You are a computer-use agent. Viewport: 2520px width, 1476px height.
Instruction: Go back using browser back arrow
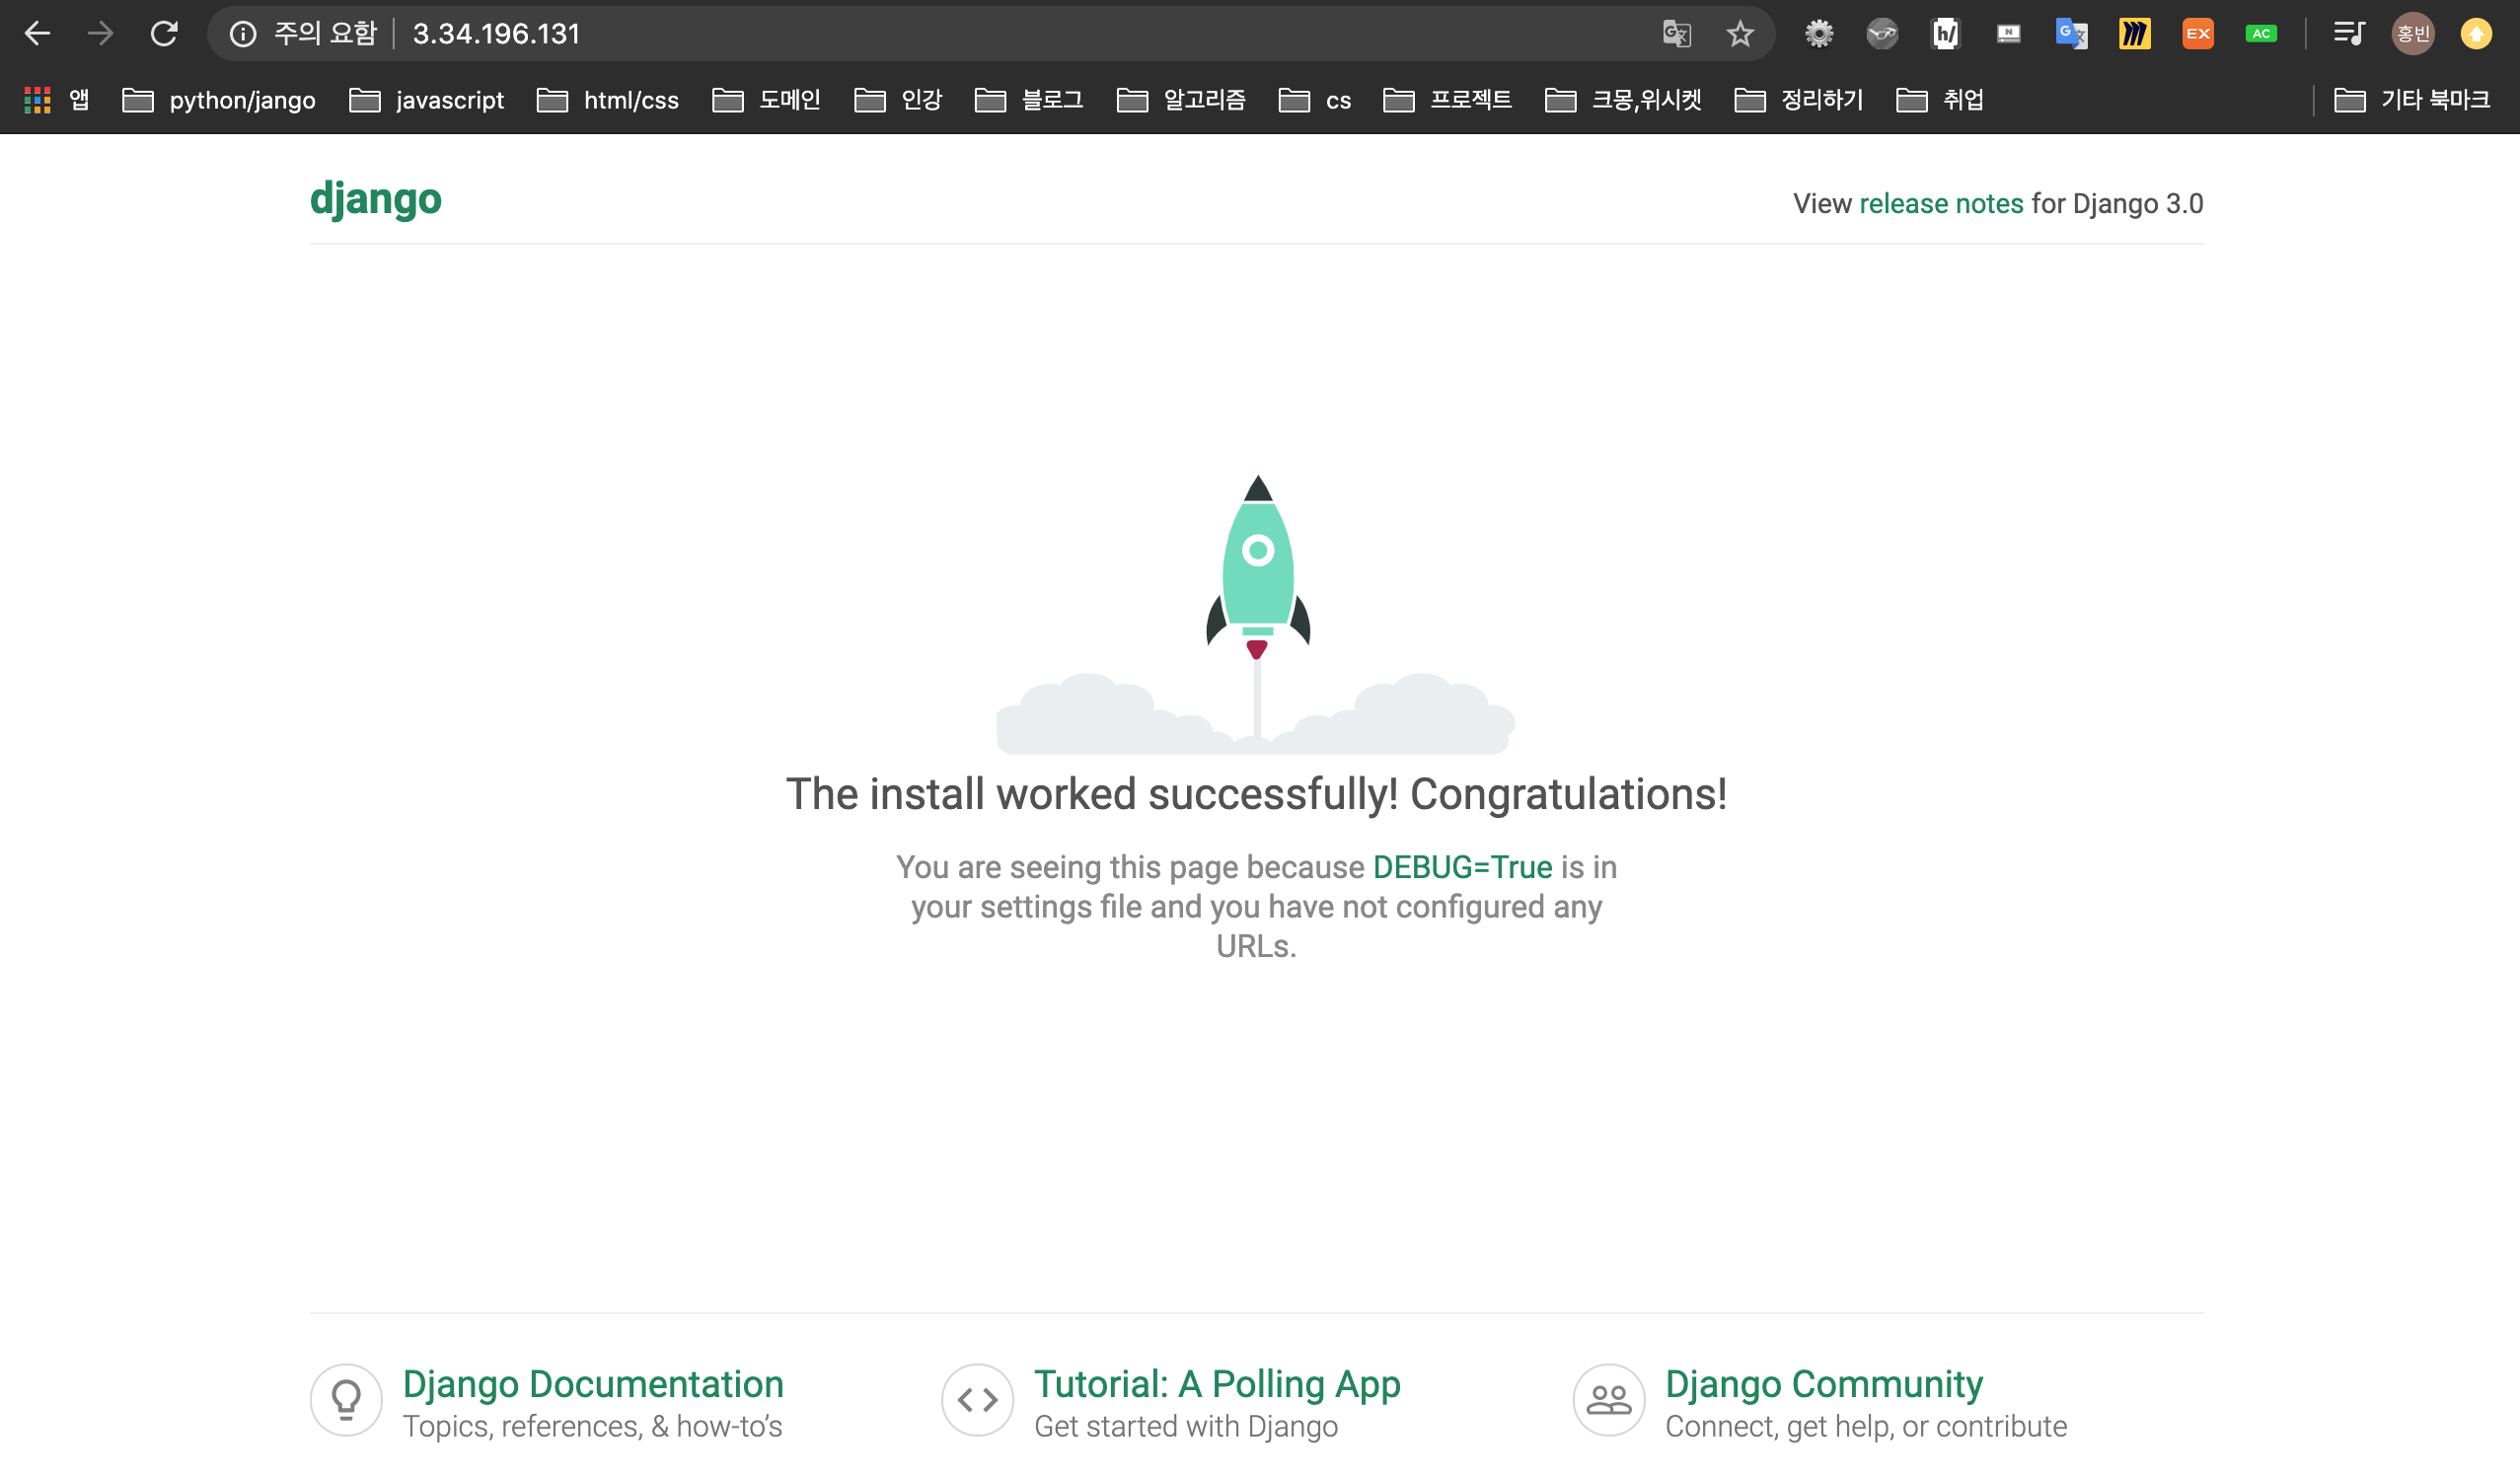pyautogui.click(x=37, y=34)
